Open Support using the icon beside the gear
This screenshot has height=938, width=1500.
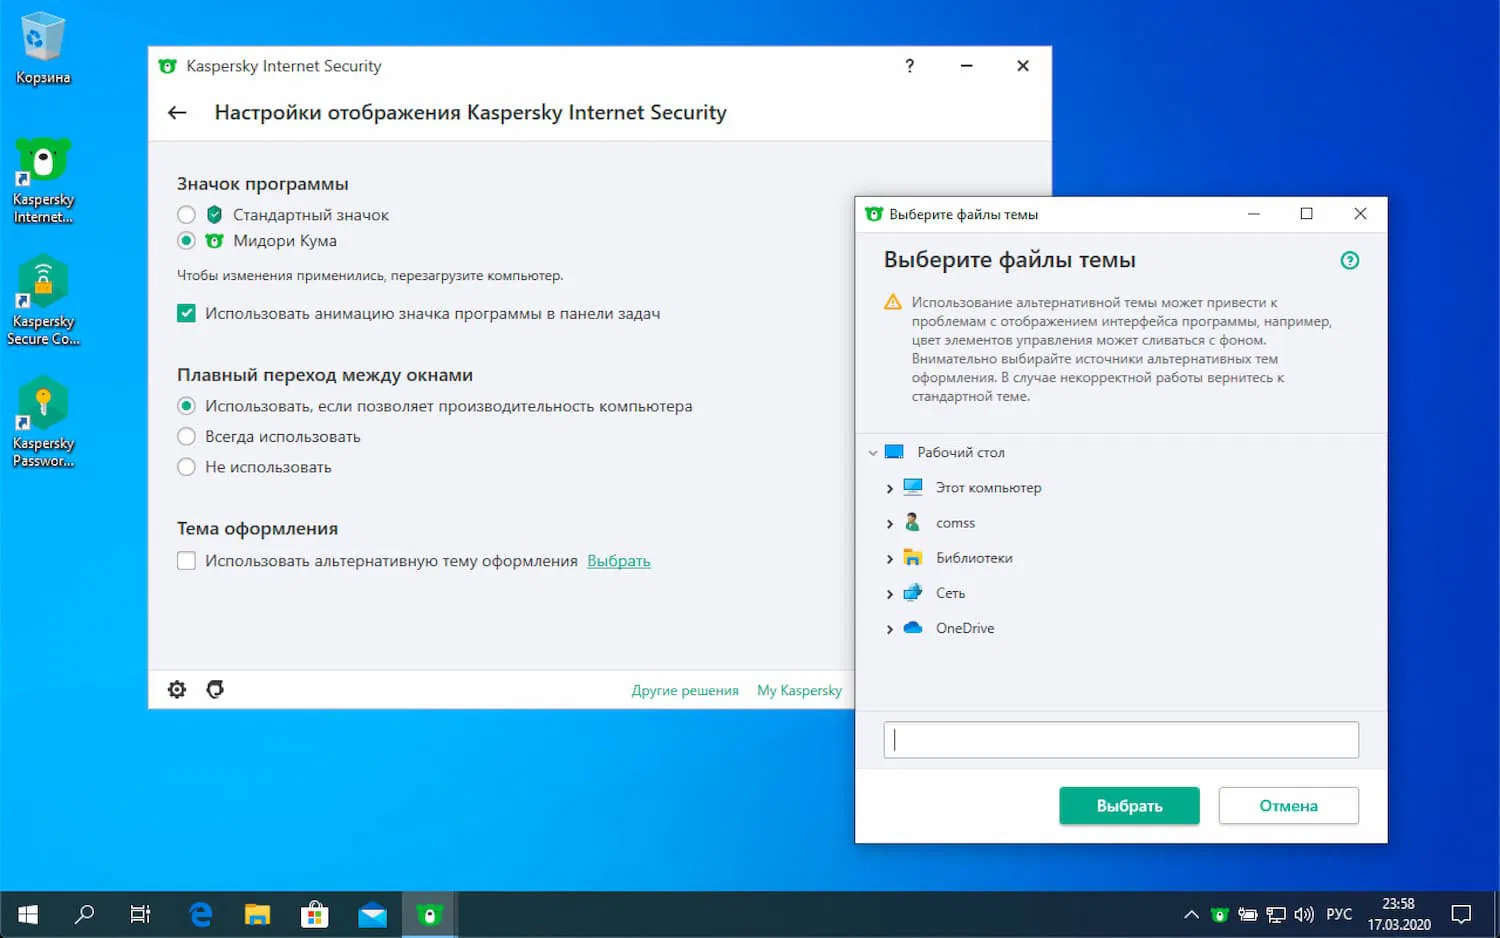[215, 689]
